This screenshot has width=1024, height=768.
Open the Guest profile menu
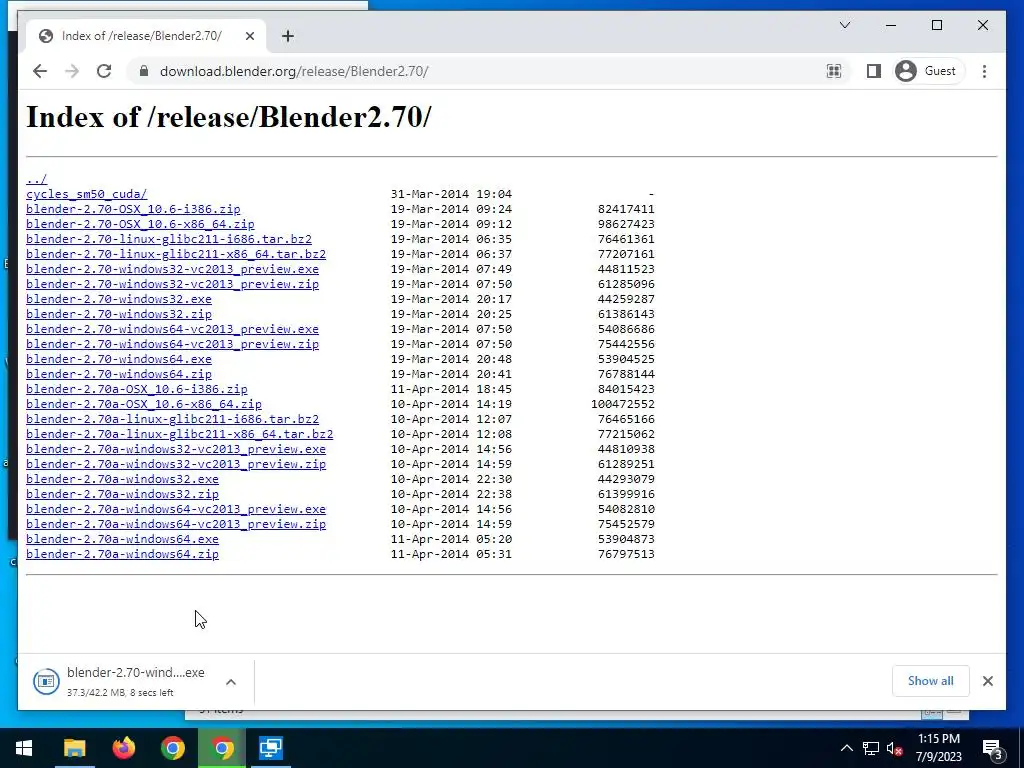[927, 71]
